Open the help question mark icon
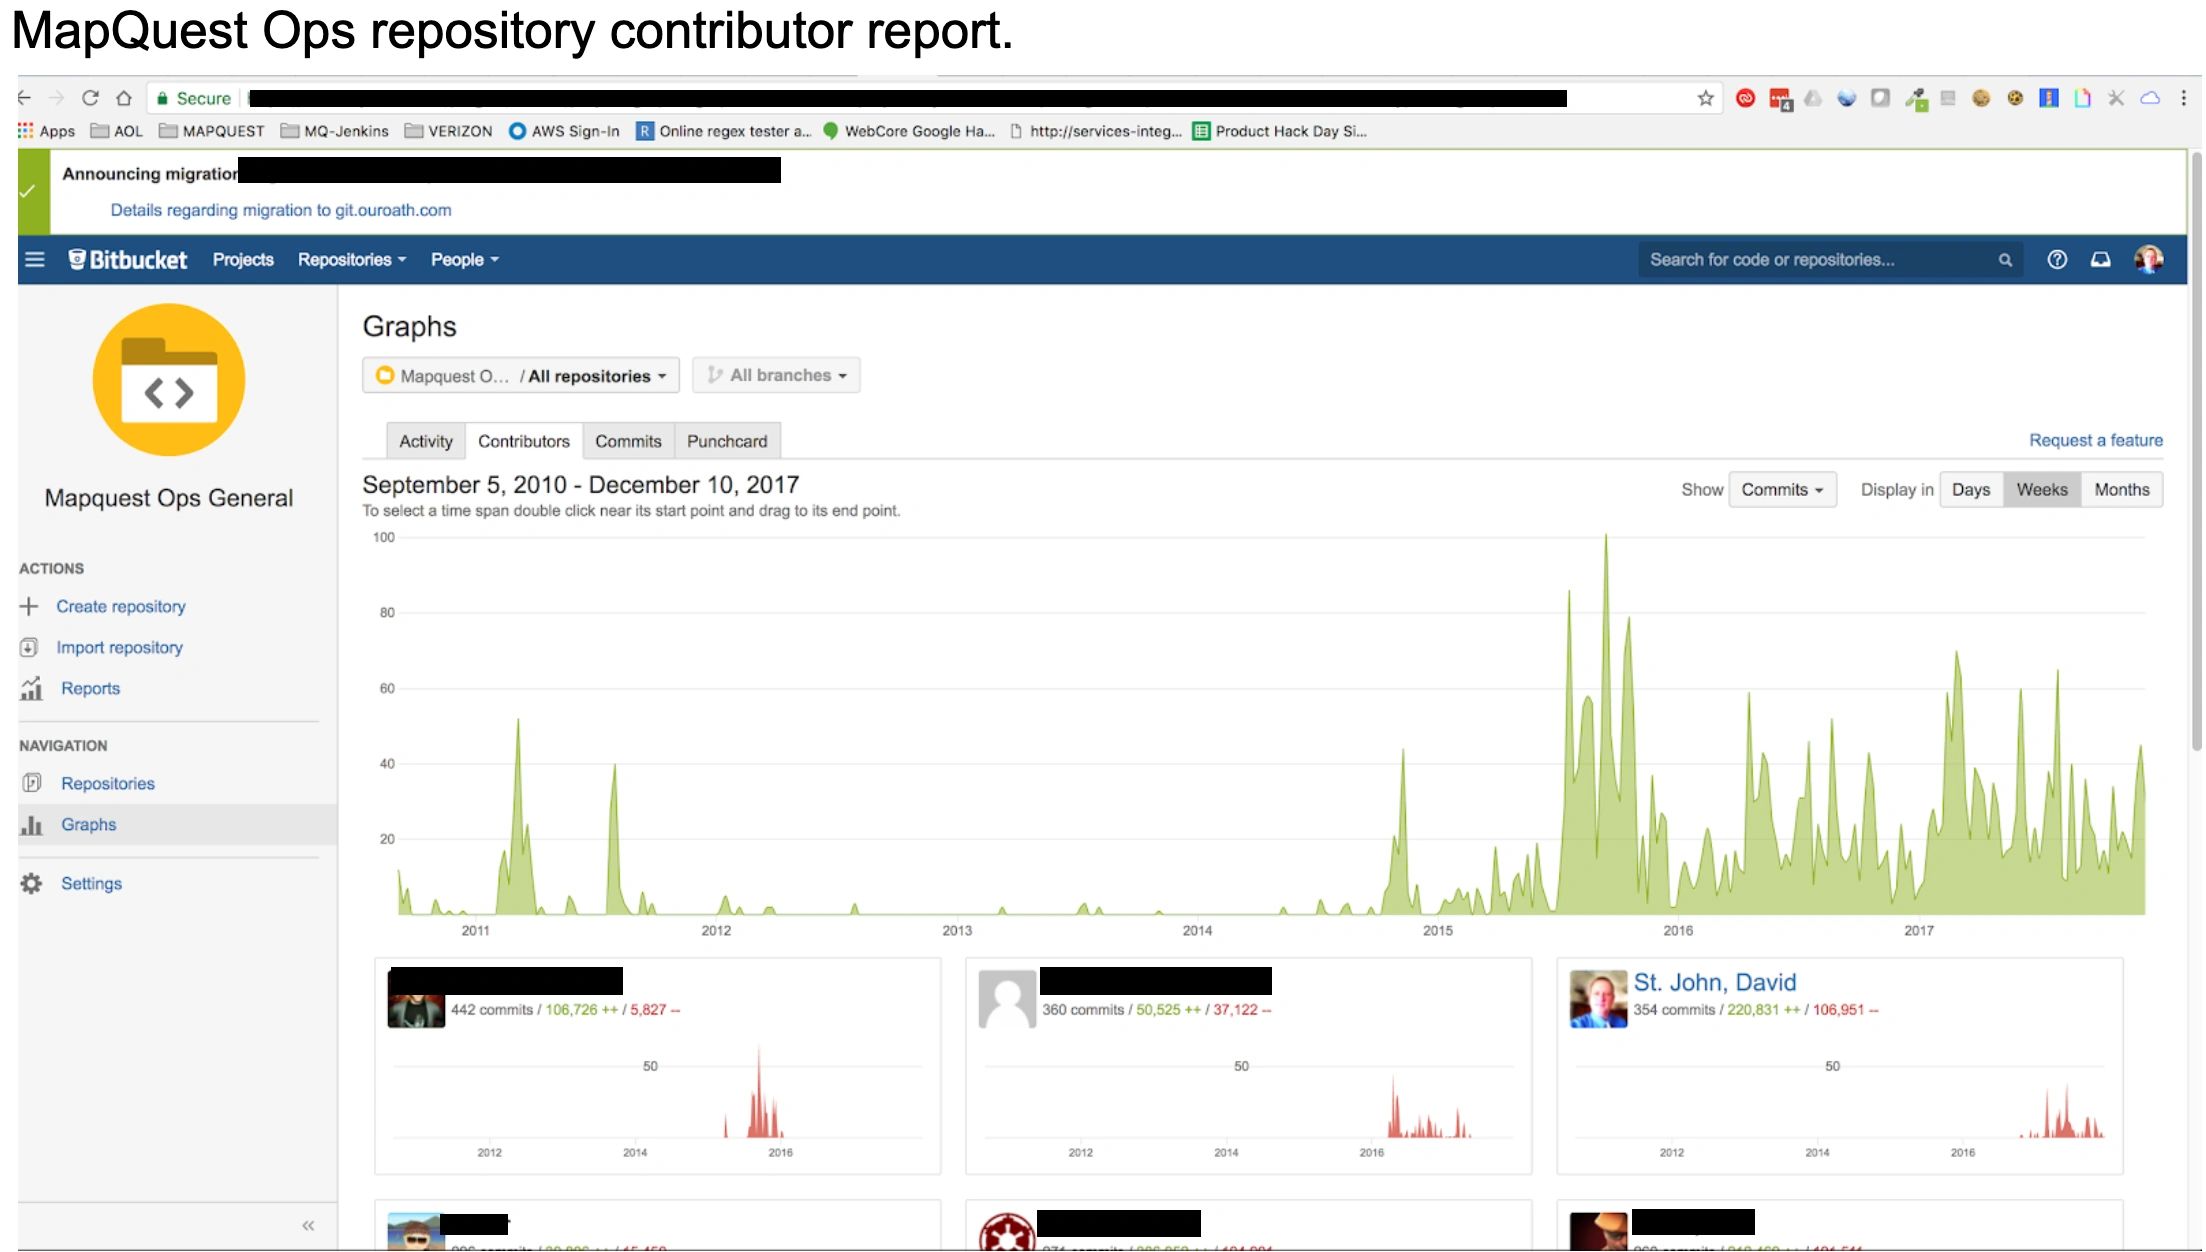Image resolution: width=2206 pixels, height=1252 pixels. click(x=2057, y=260)
